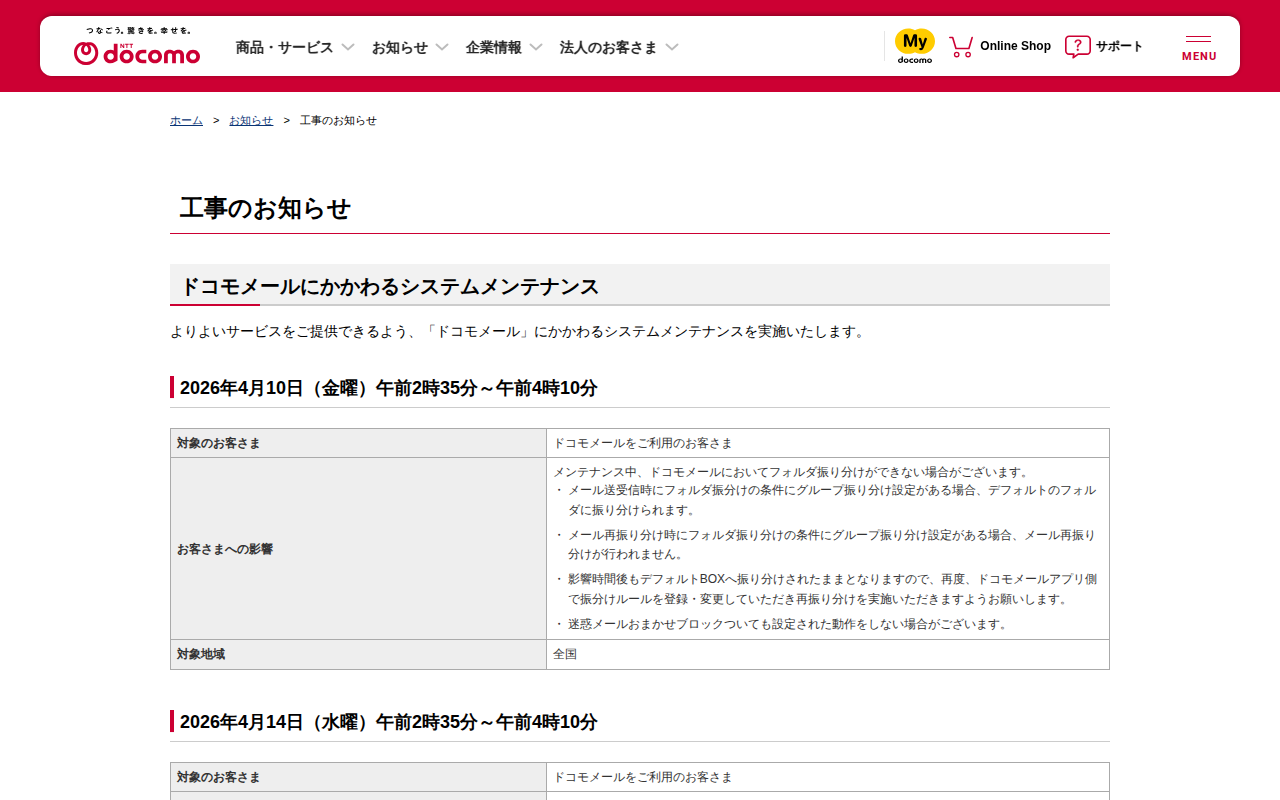Image resolution: width=1280 pixels, height=800 pixels.
Task: Click ドコモメールをご利用のお客さま cell under April 10
Action: tap(828, 443)
